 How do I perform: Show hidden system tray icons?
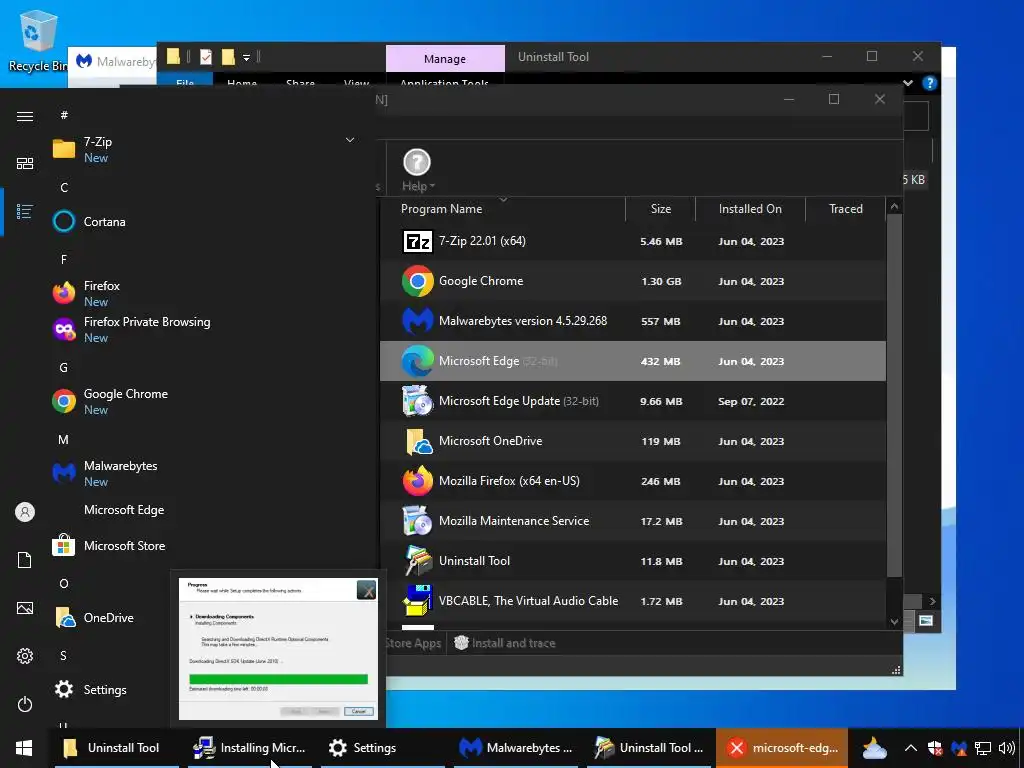tap(910, 748)
